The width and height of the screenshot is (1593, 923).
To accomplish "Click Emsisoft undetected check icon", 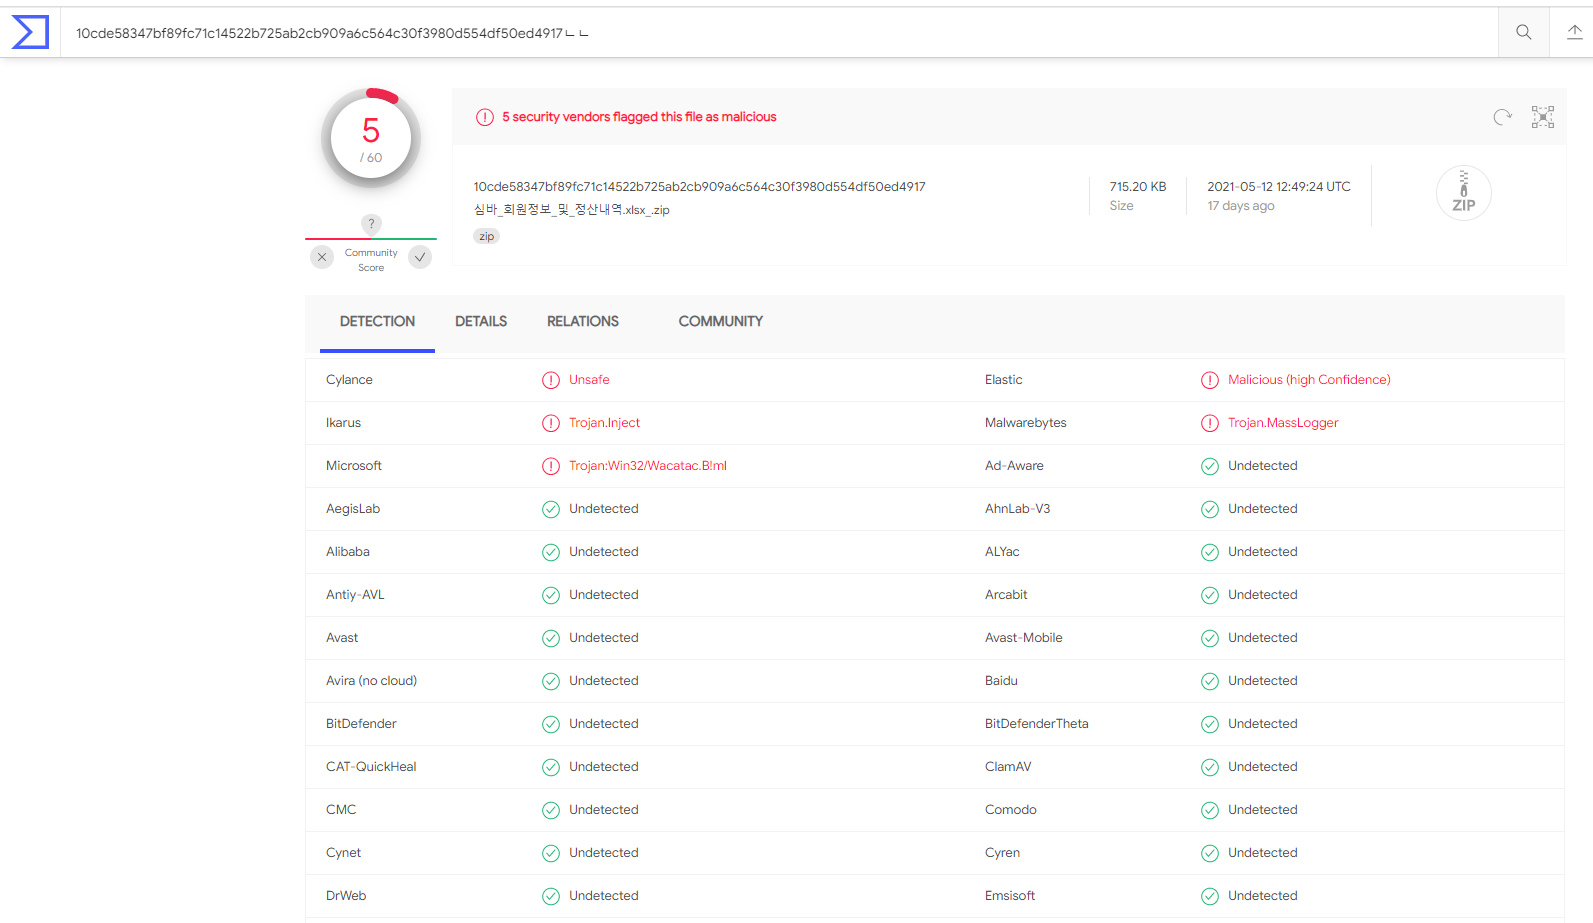I will coord(1210,896).
